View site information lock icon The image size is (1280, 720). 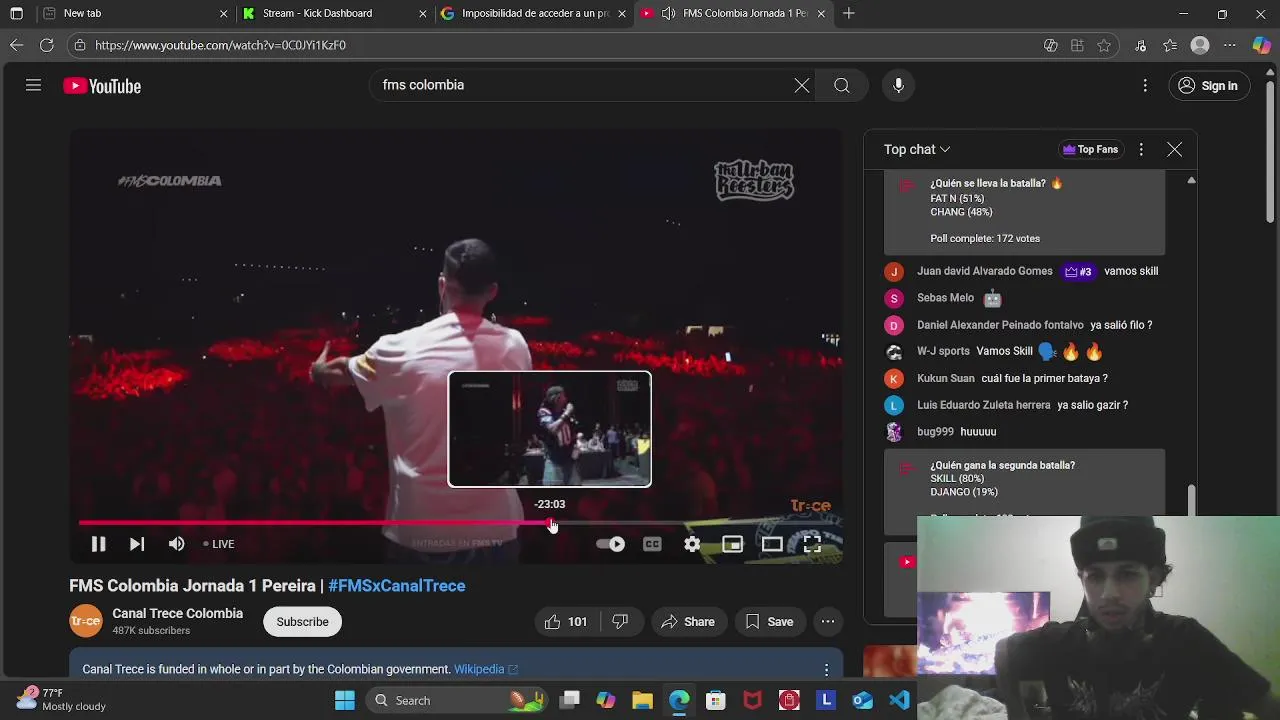coord(80,45)
